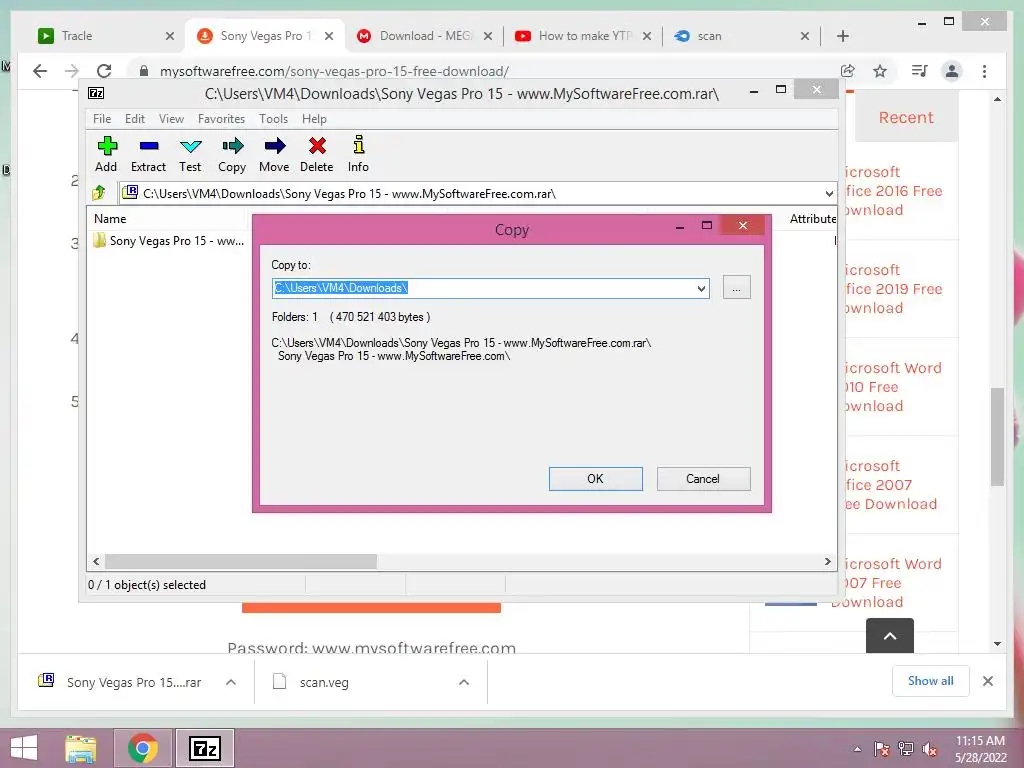Click the Move toolbar icon
1024x768 pixels.
coord(274,154)
